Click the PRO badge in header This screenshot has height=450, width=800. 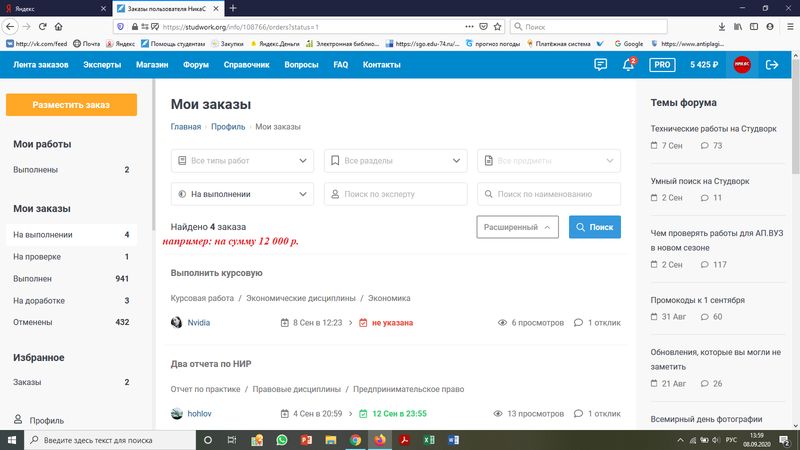tap(661, 64)
